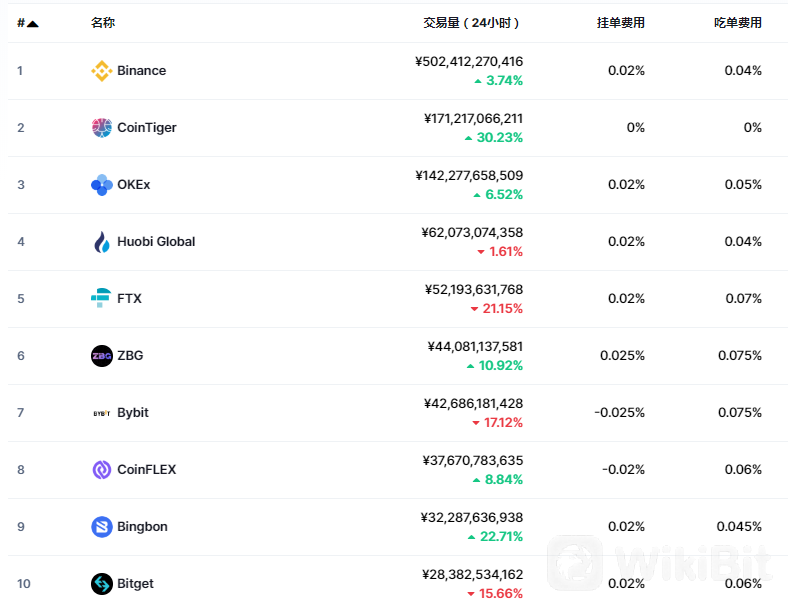This screenshot has height=611, width=788.
Task: Click the Bybit logo icon
Action: coord(101,413)
